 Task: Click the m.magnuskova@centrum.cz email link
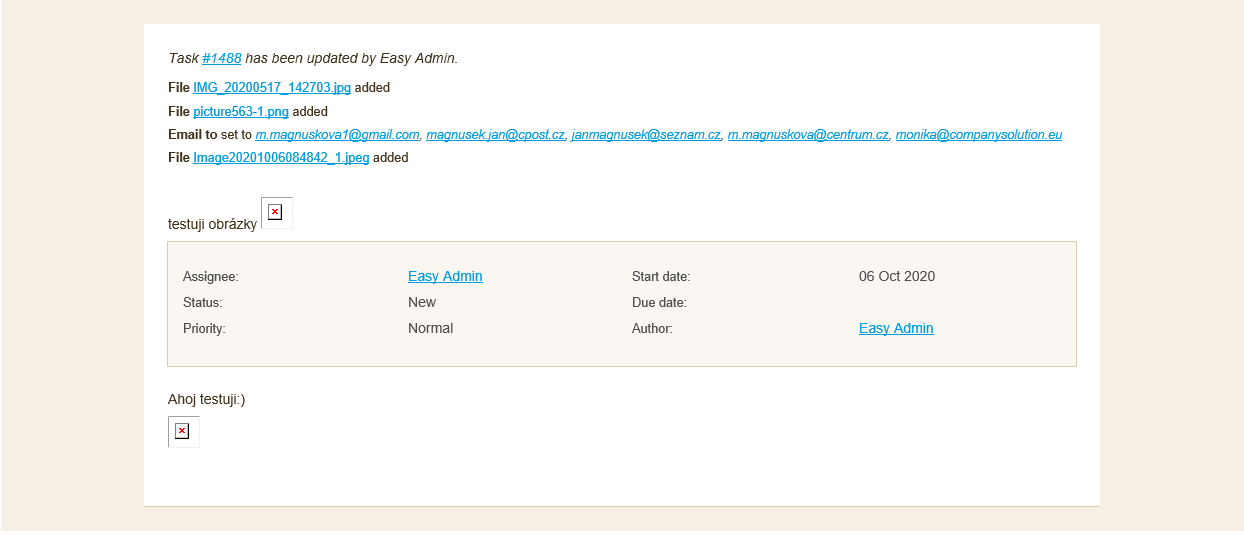(x=808, y=135)
